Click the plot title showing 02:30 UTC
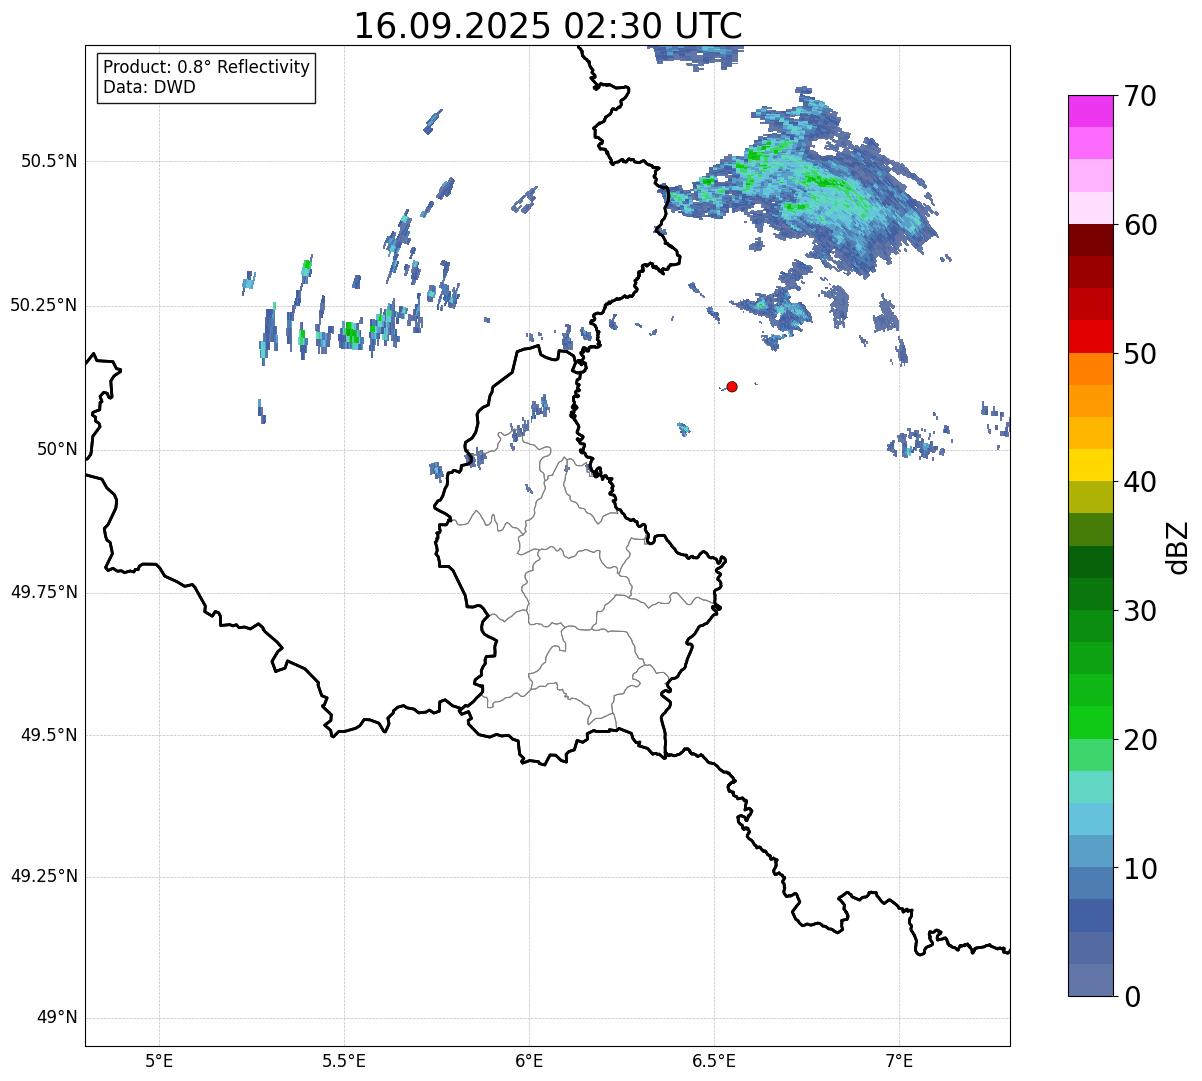This screenshot has height=1081, width=1202. point(548,26)
